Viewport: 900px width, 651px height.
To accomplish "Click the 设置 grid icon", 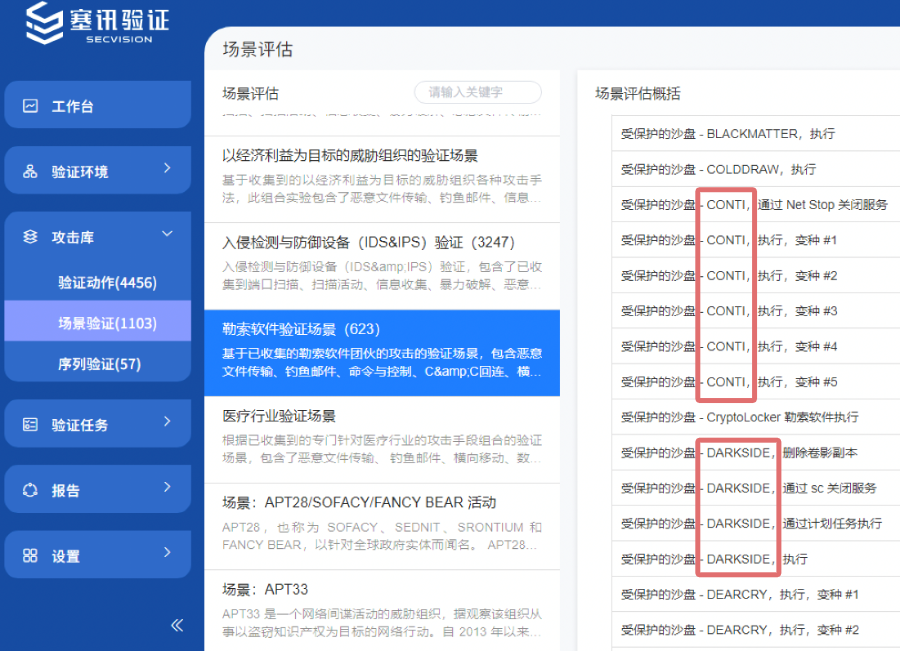I will [30, 556].
